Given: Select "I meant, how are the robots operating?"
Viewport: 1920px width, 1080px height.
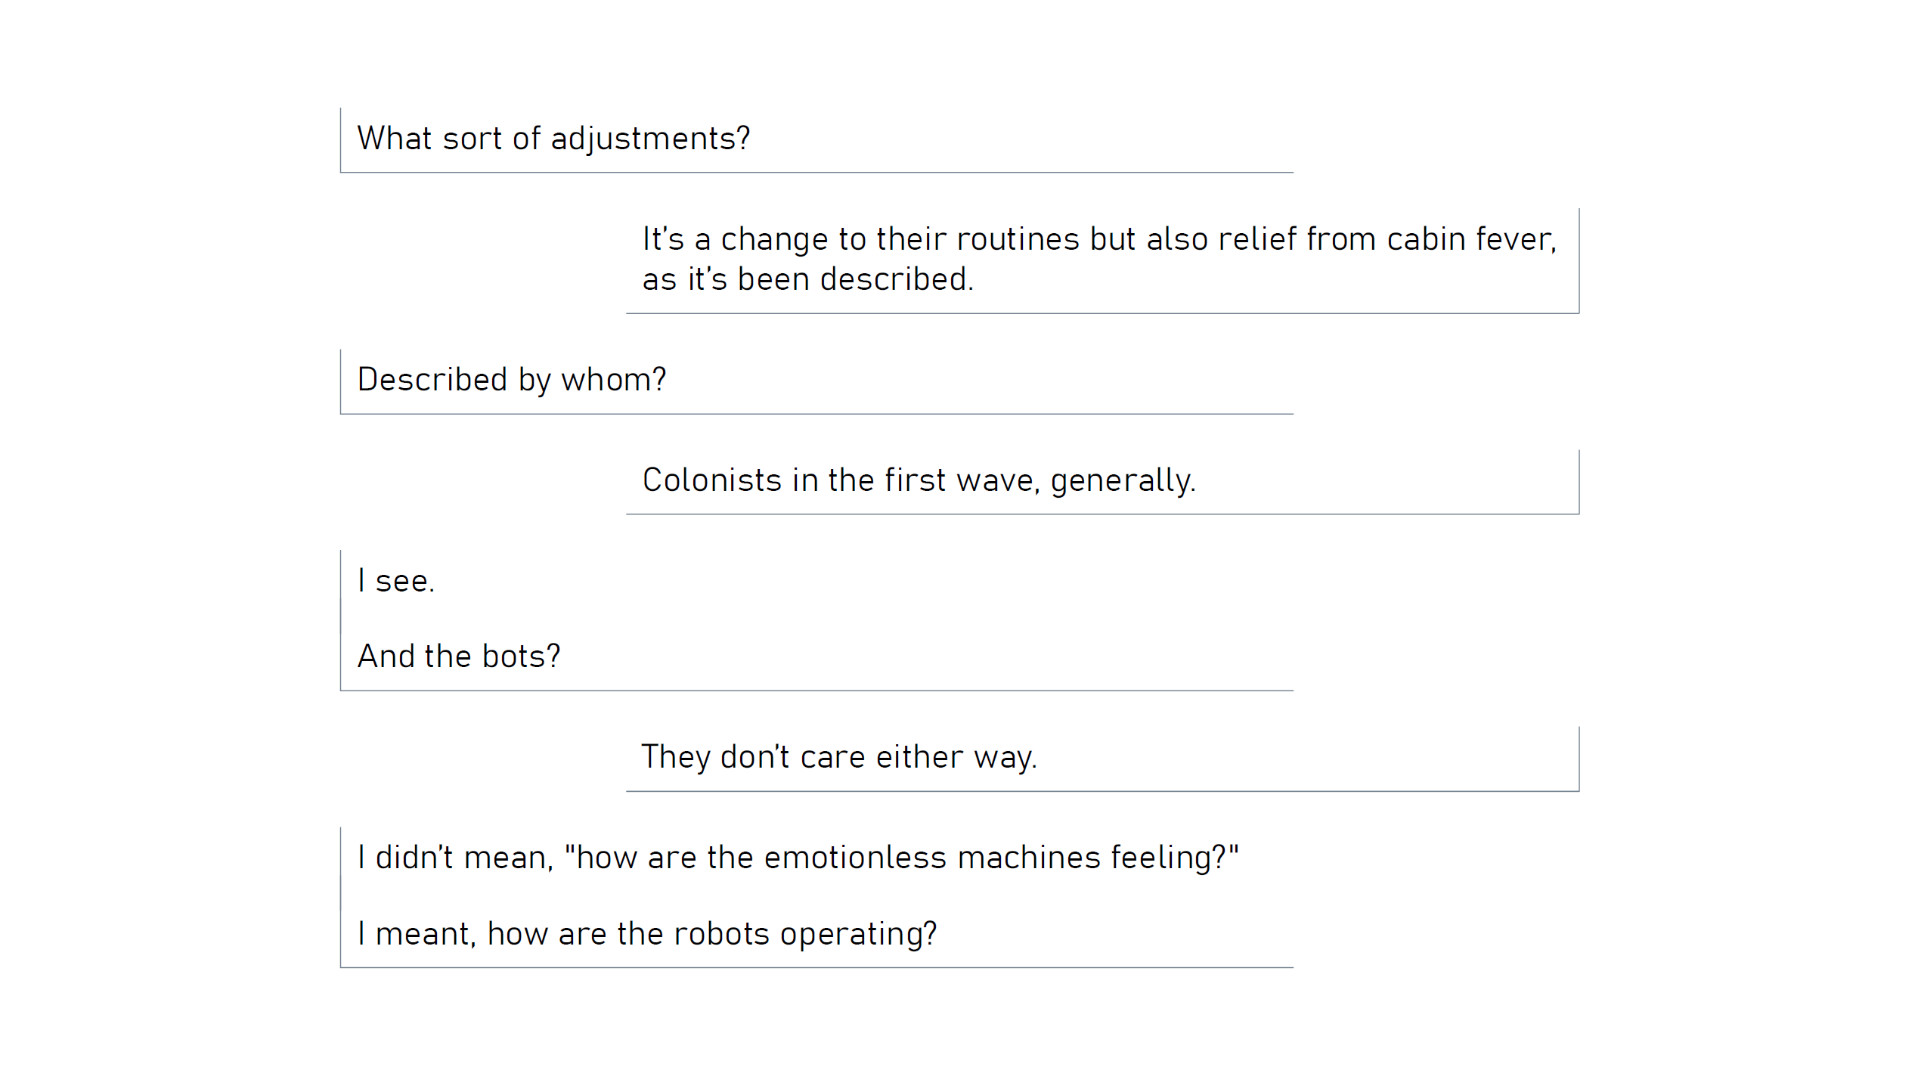Looking at the screenshot, I should (647, 934).
